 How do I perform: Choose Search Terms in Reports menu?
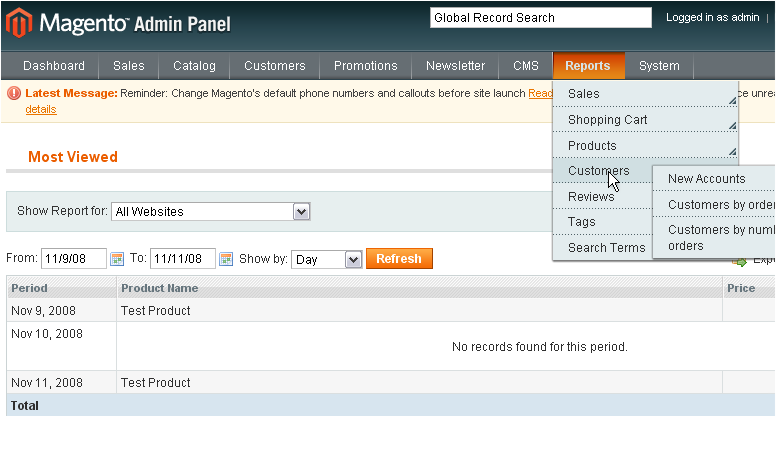tap(606, 248)
